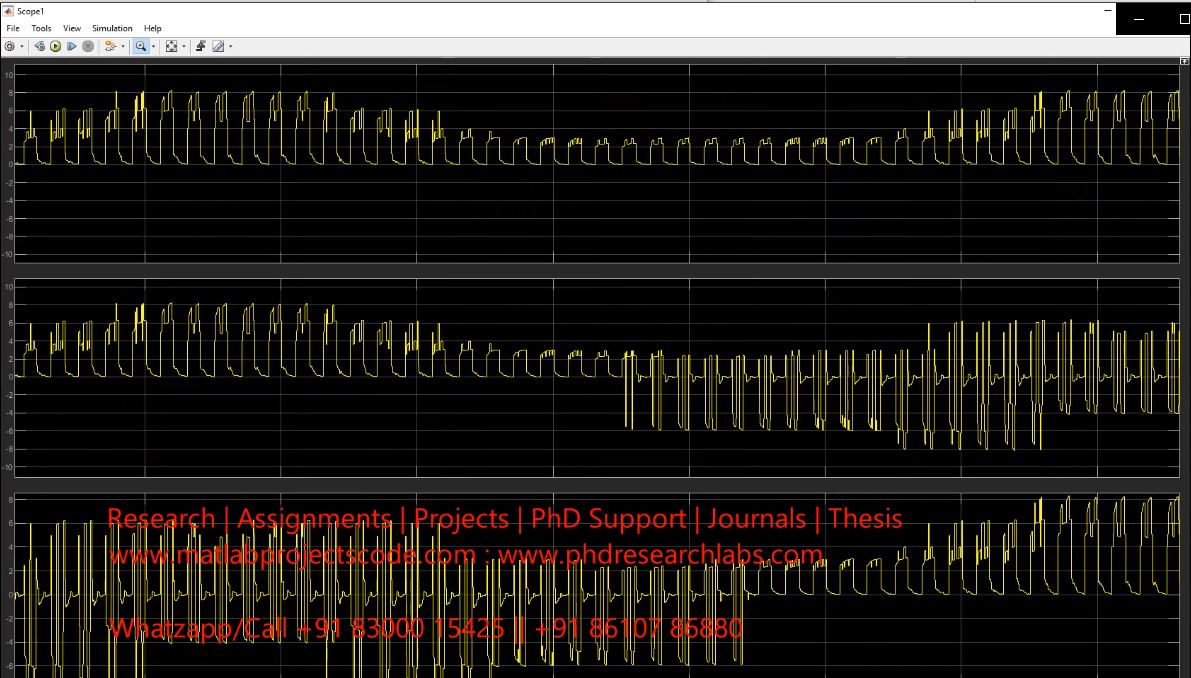Open the Triggers tool icon

tap(200, 46)
